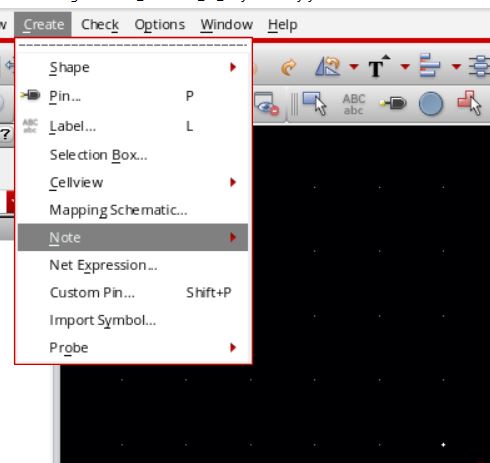Image resolution: width=490 pixels, height=463 pixels.
Task: Expand the Shape submenu
Action: click(133, 67)
